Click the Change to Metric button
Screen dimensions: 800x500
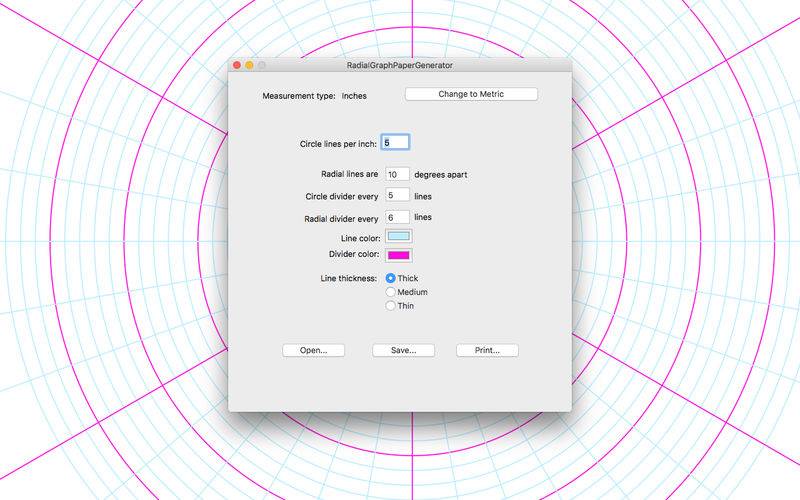[471, 94]
